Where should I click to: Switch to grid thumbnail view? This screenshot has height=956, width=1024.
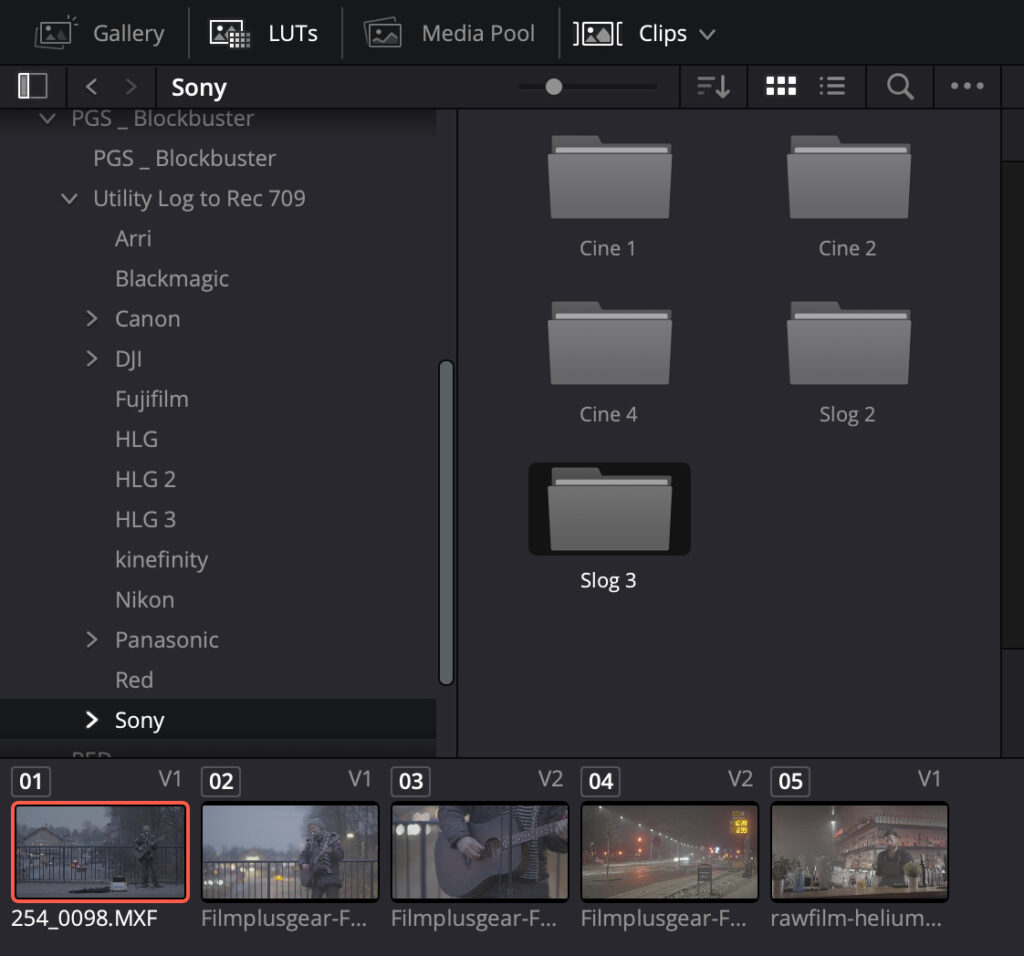[x=781, y=87]
